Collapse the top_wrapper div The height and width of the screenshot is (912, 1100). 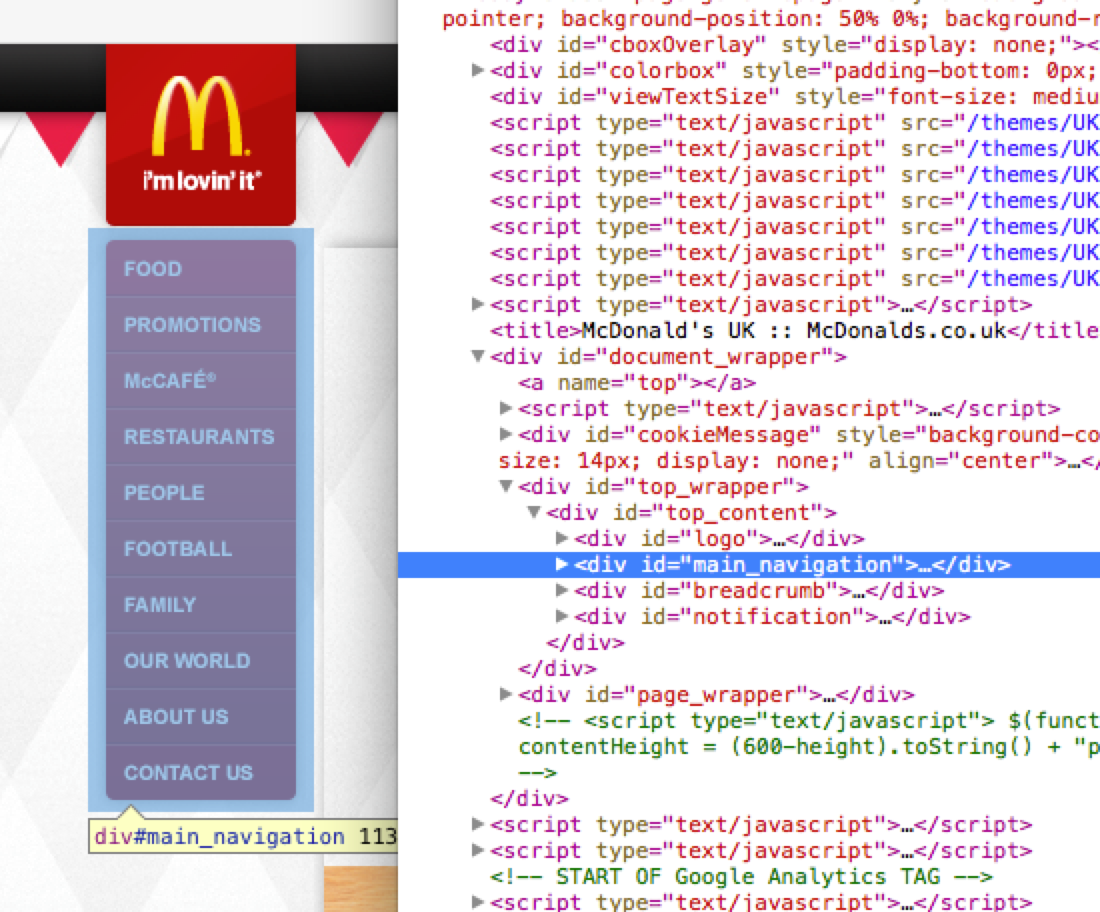506,486
